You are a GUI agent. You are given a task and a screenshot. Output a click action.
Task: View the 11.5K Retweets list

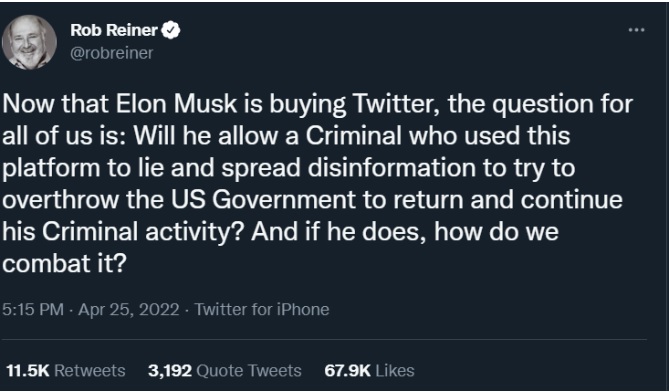pyautogui.click(x=66, y=370)
